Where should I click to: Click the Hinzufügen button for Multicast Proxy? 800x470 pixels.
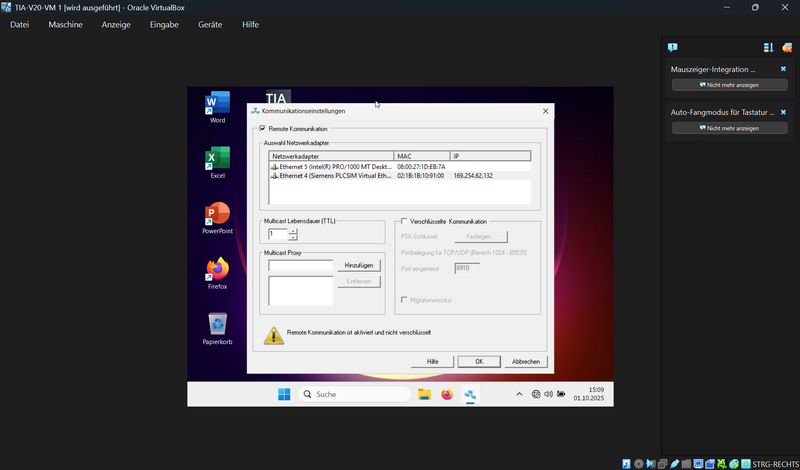[x=359, y=265]
